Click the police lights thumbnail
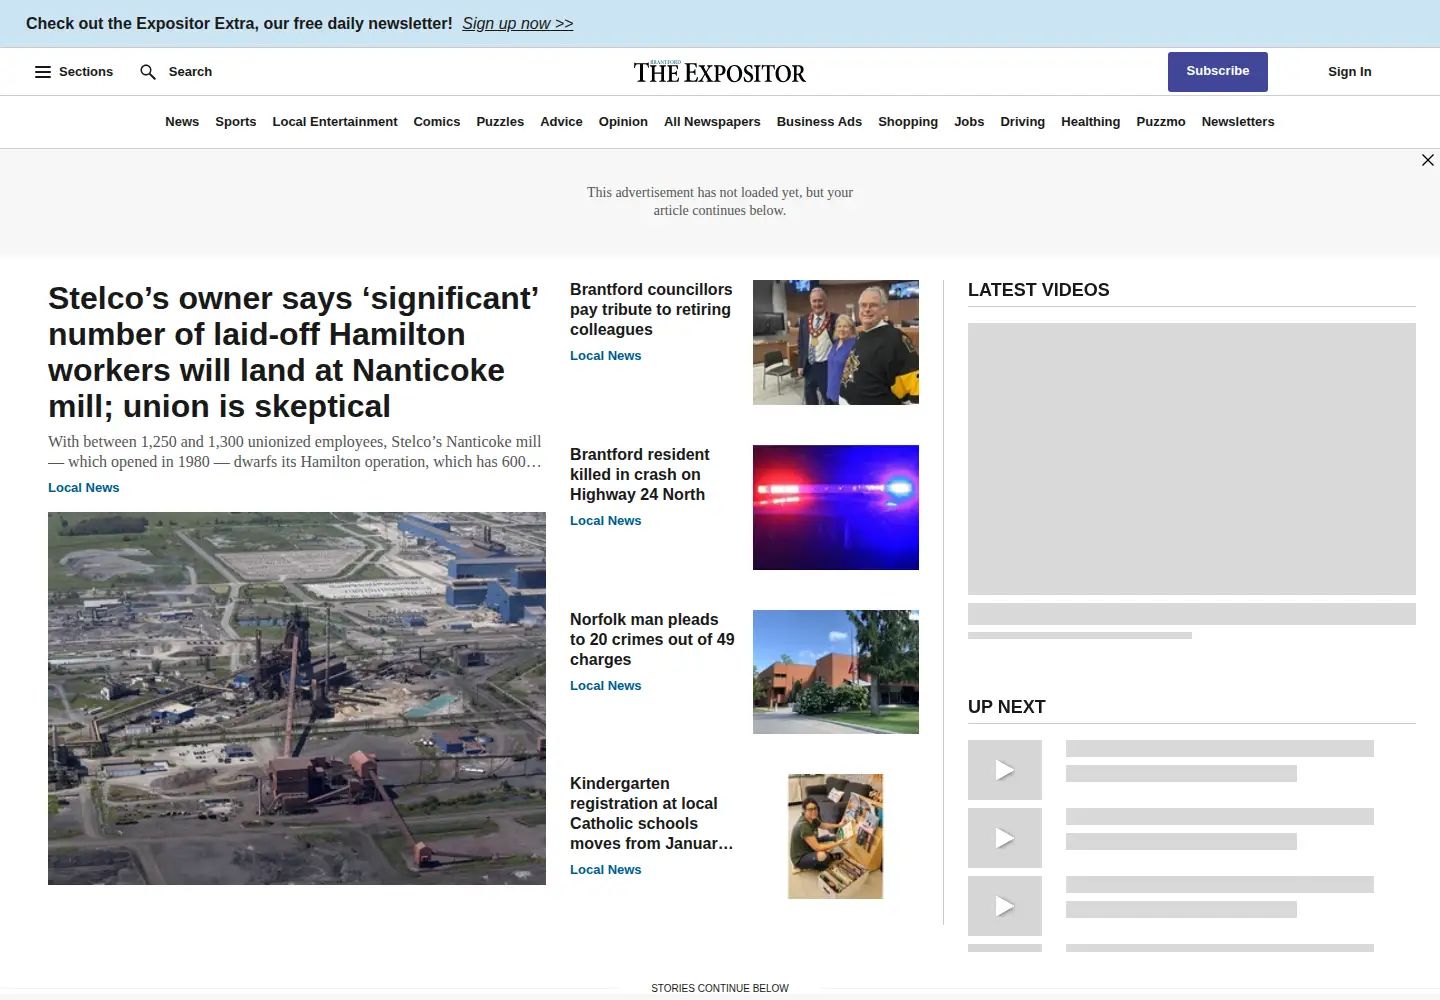The height and width of the screenshot is (1000, 1440). 836,507
